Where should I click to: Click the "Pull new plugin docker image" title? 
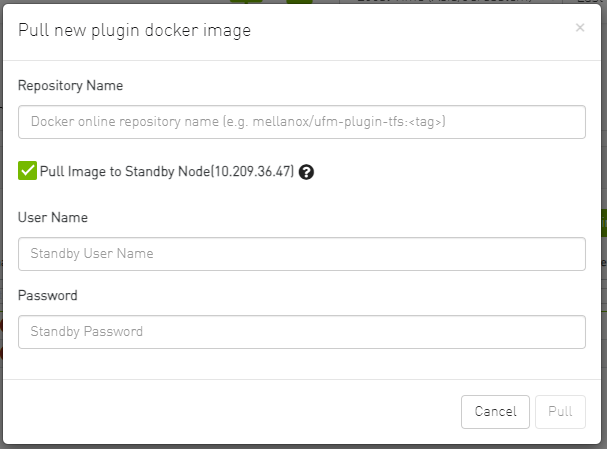[x=134, y=31]
